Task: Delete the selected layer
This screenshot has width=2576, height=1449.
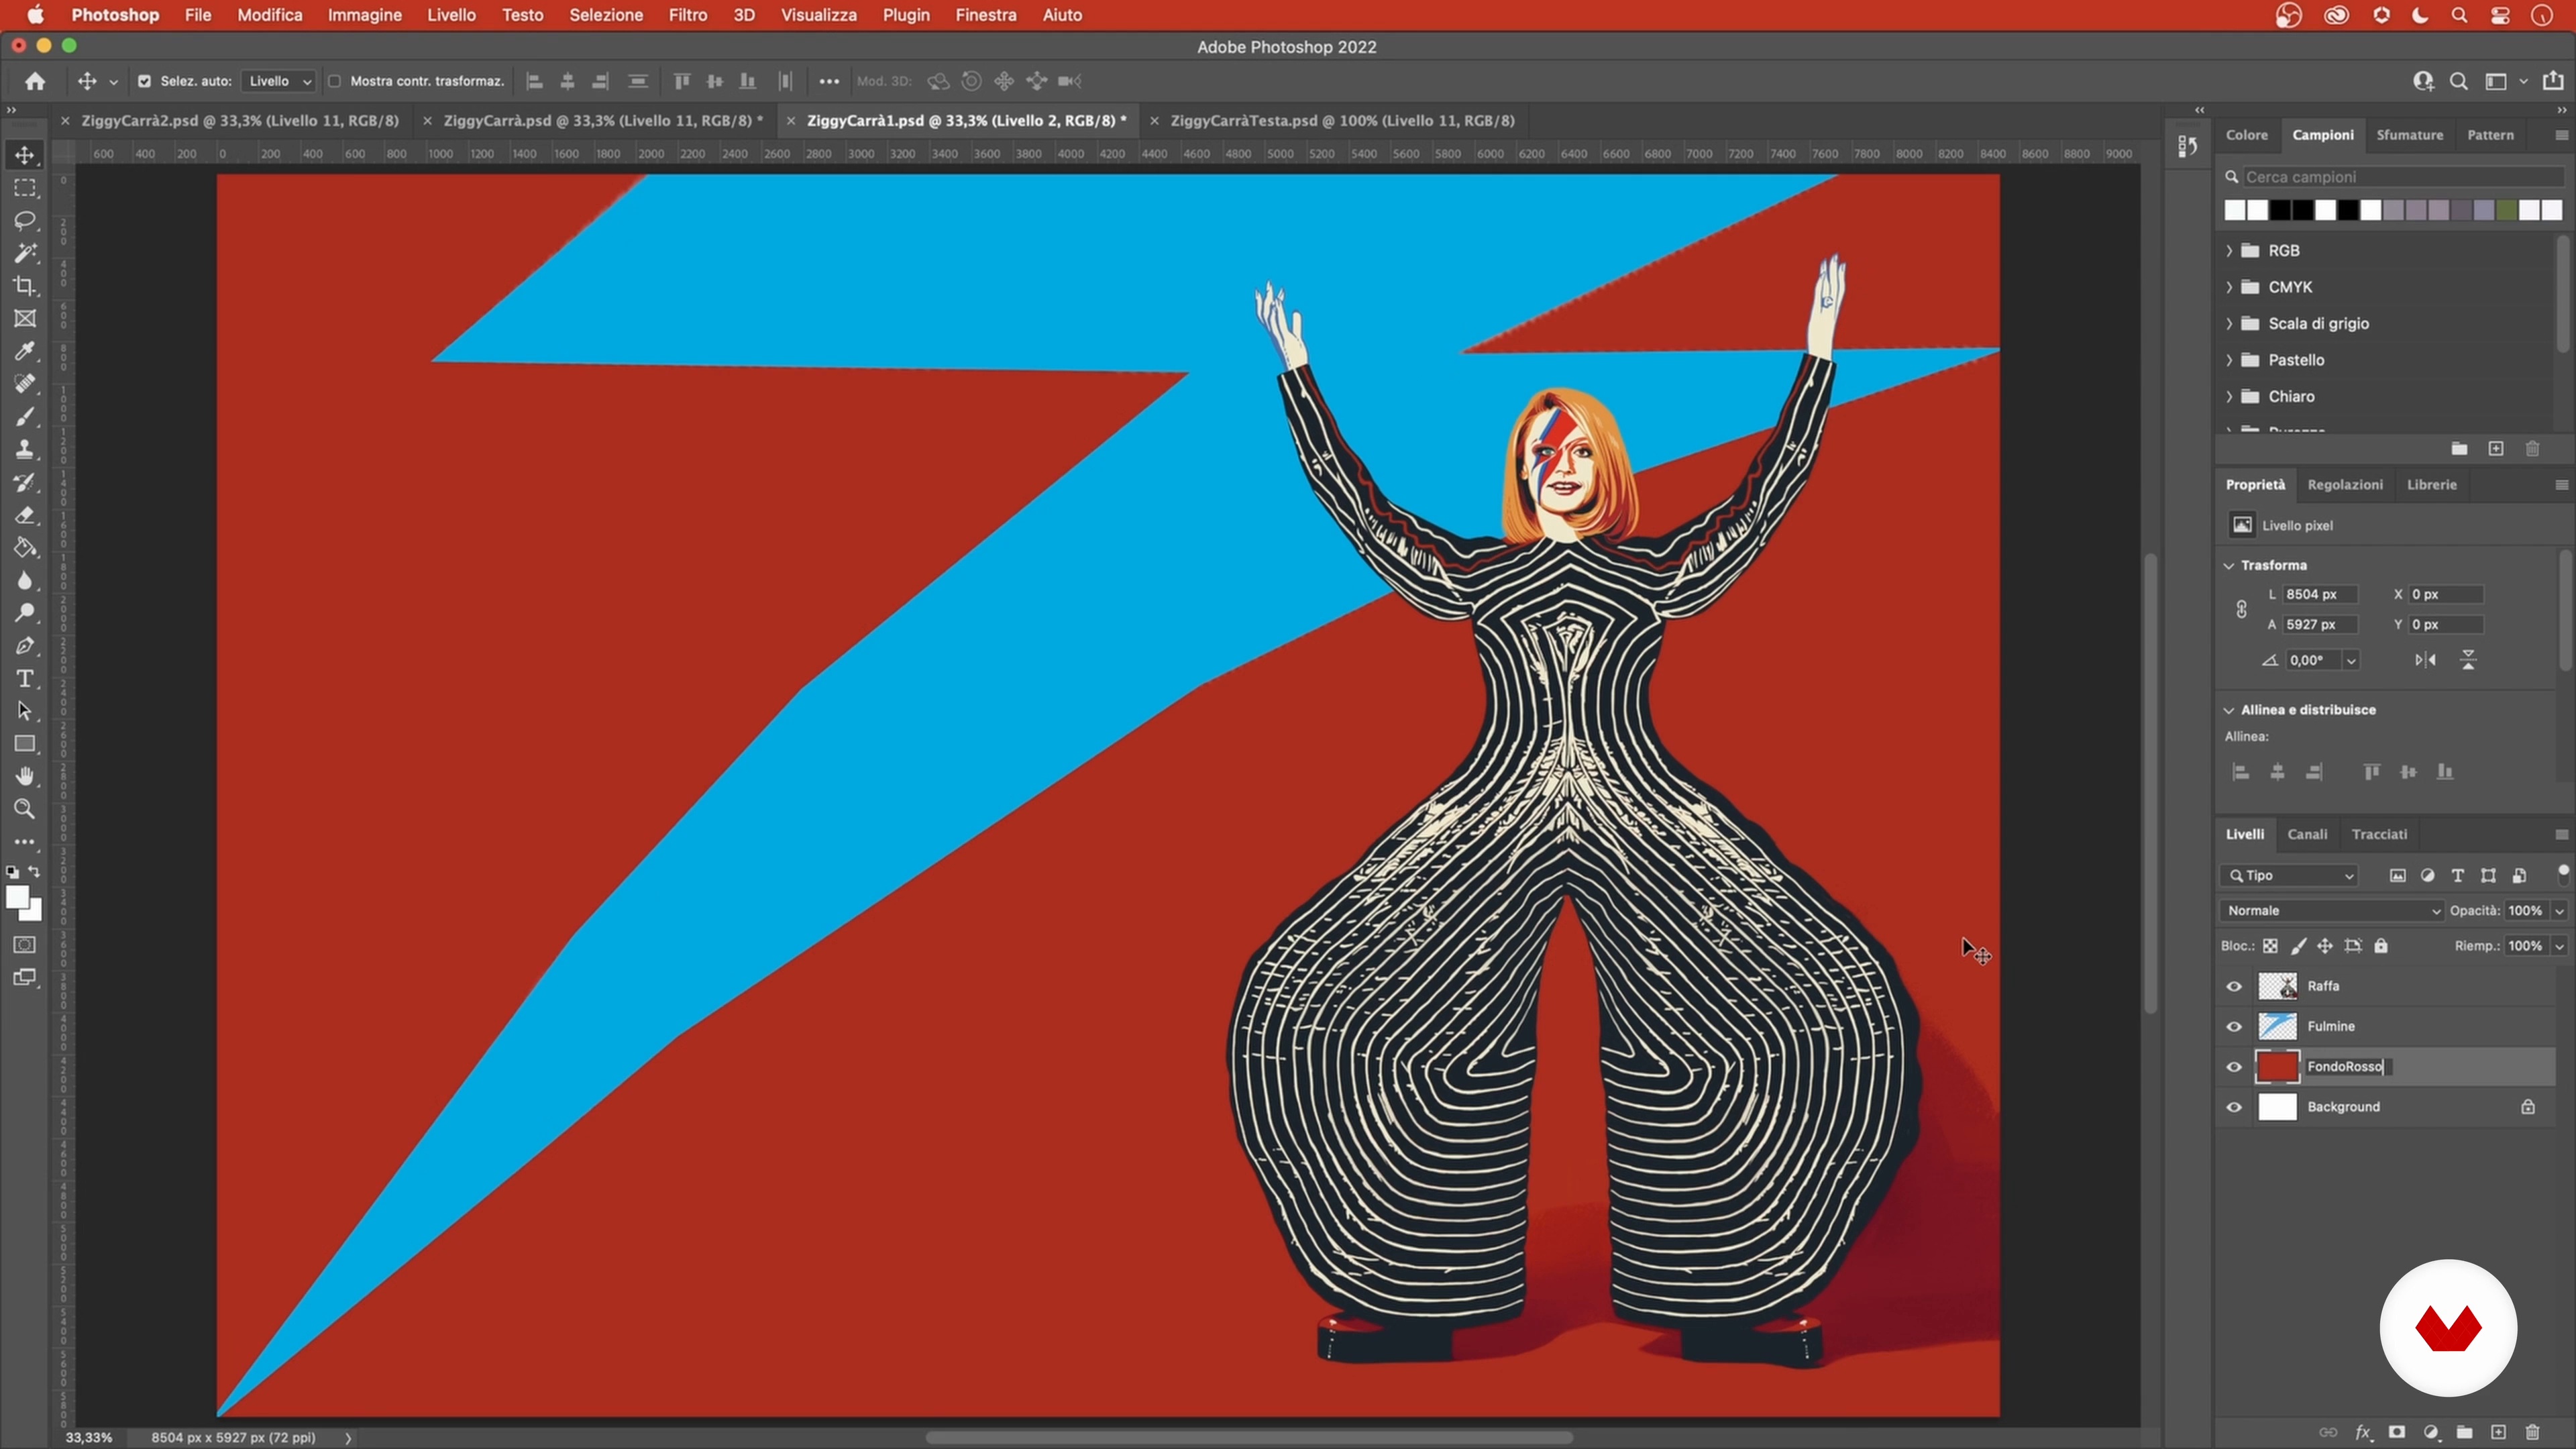Action: 2532,1432
